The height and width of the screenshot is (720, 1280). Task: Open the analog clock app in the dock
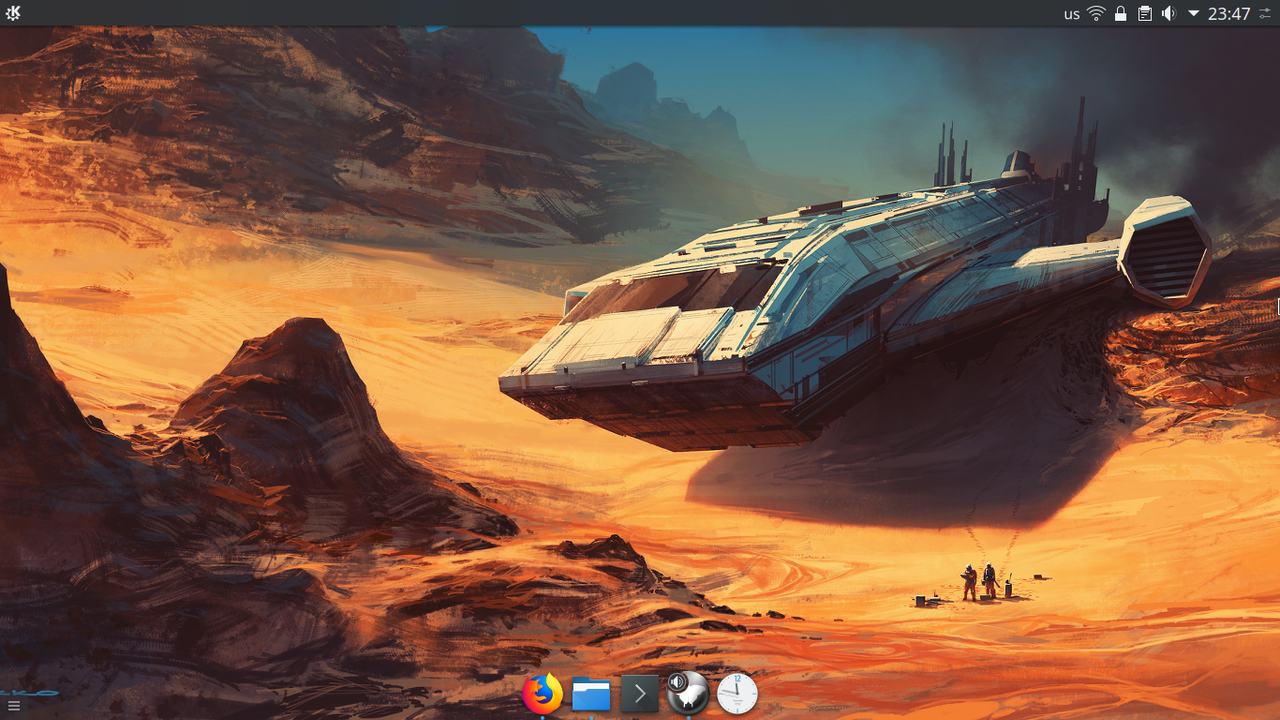[737, 693]
